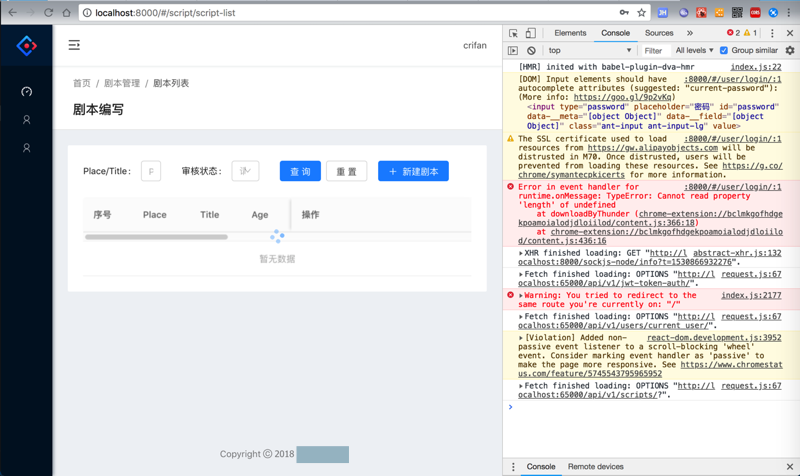Click the browser back arrow

click(x=13, y=13)
